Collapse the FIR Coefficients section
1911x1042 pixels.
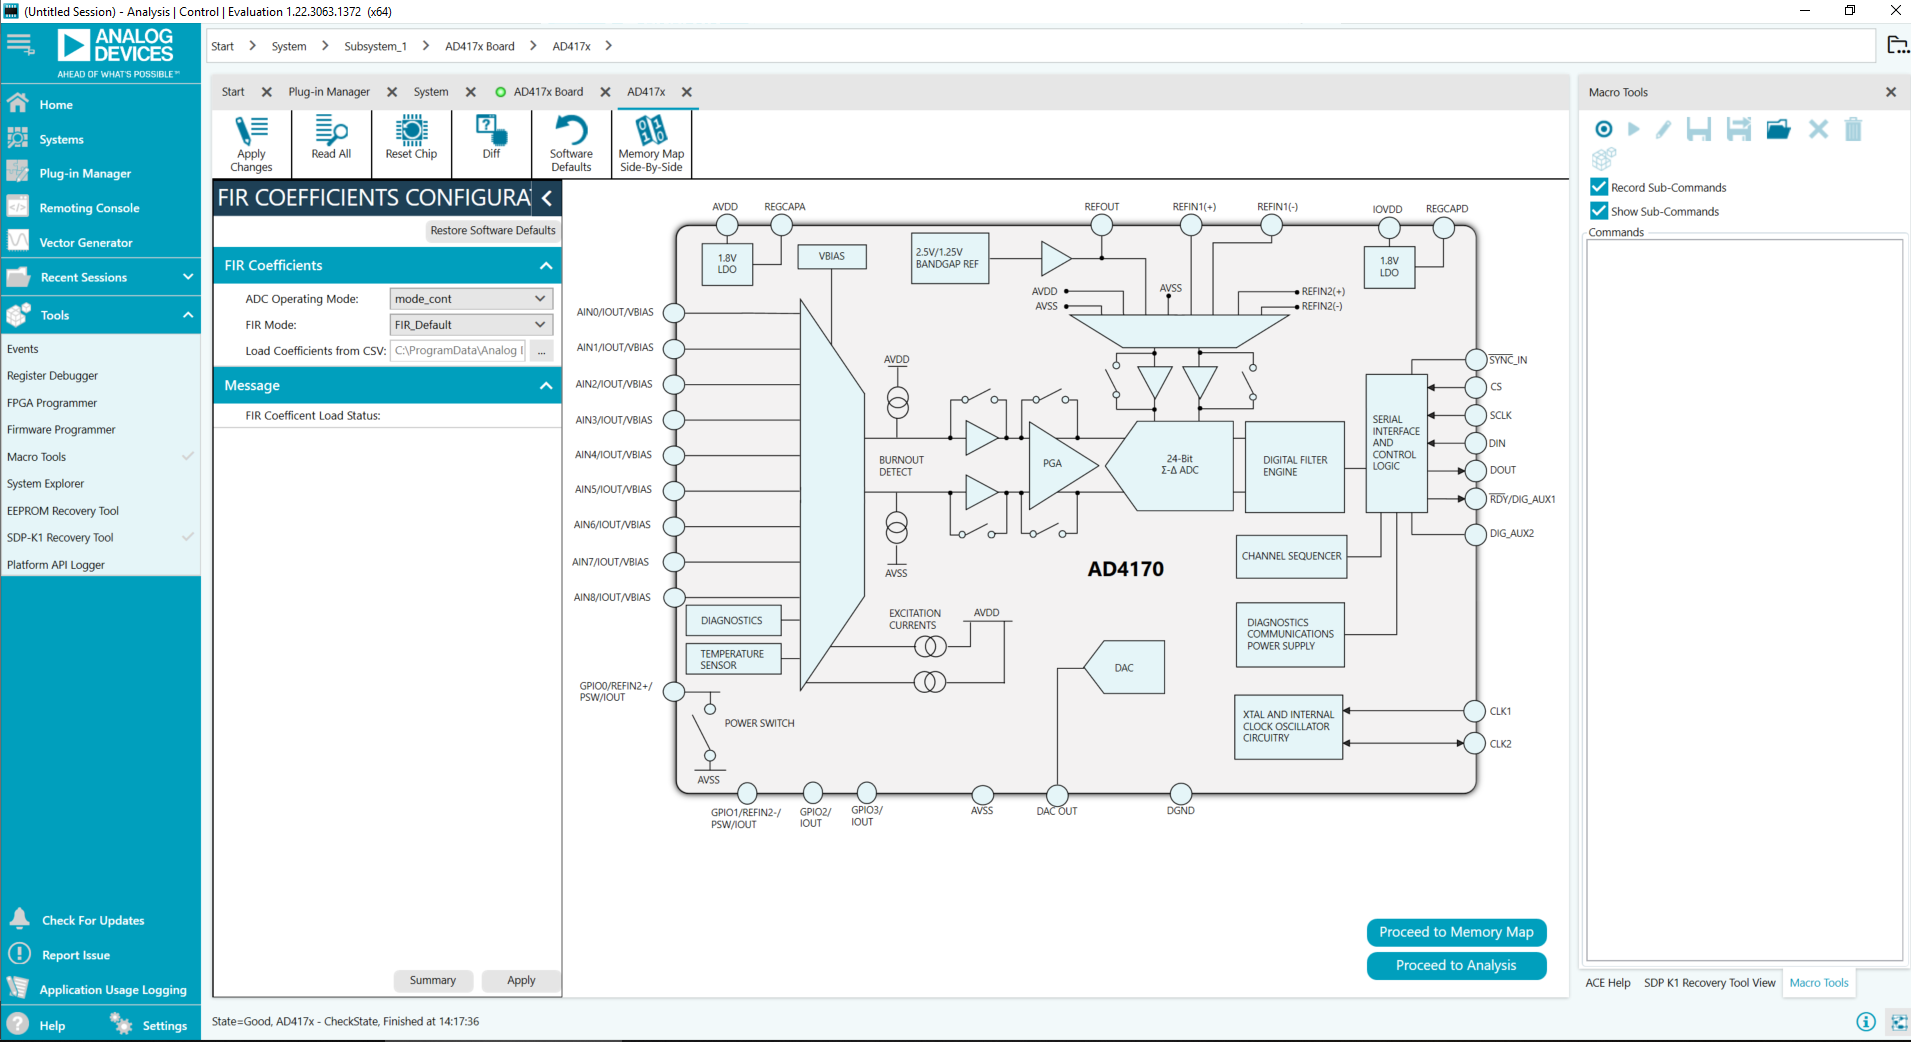546,265
